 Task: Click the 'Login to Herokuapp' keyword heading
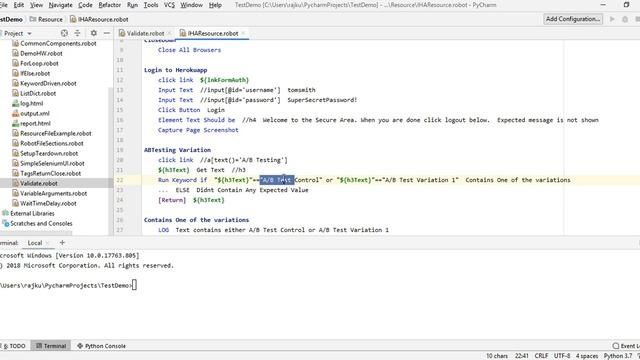[176, 70]
